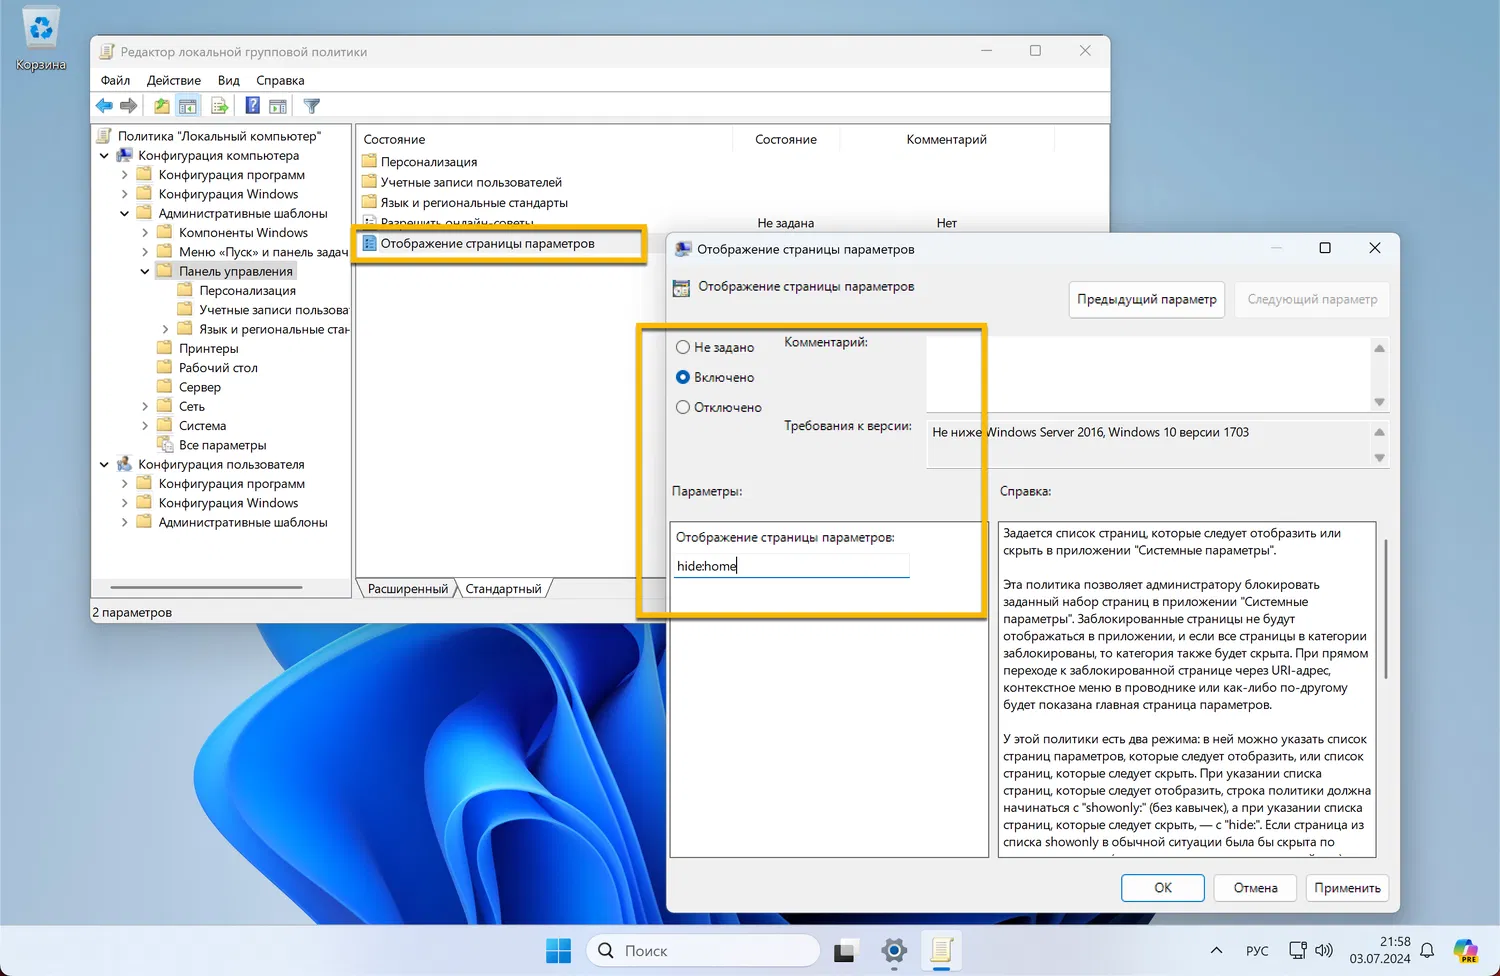Switch to the Расширенный tab

tap(408, 589)
